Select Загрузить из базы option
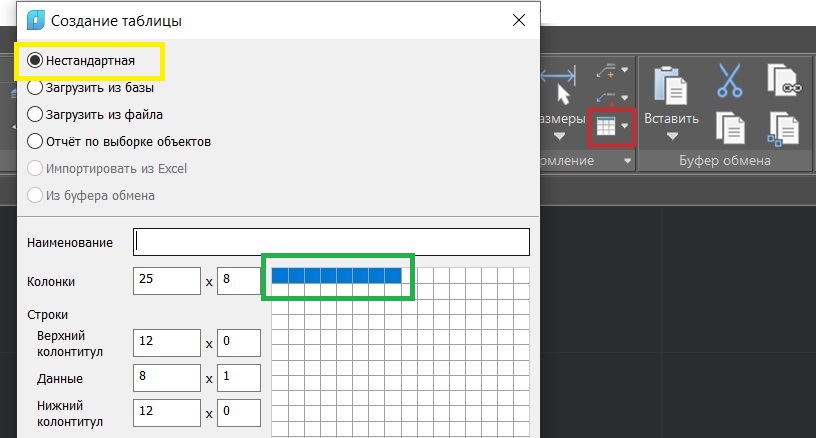This screenshot has height=438, width=816. click(x=35, y=87)
